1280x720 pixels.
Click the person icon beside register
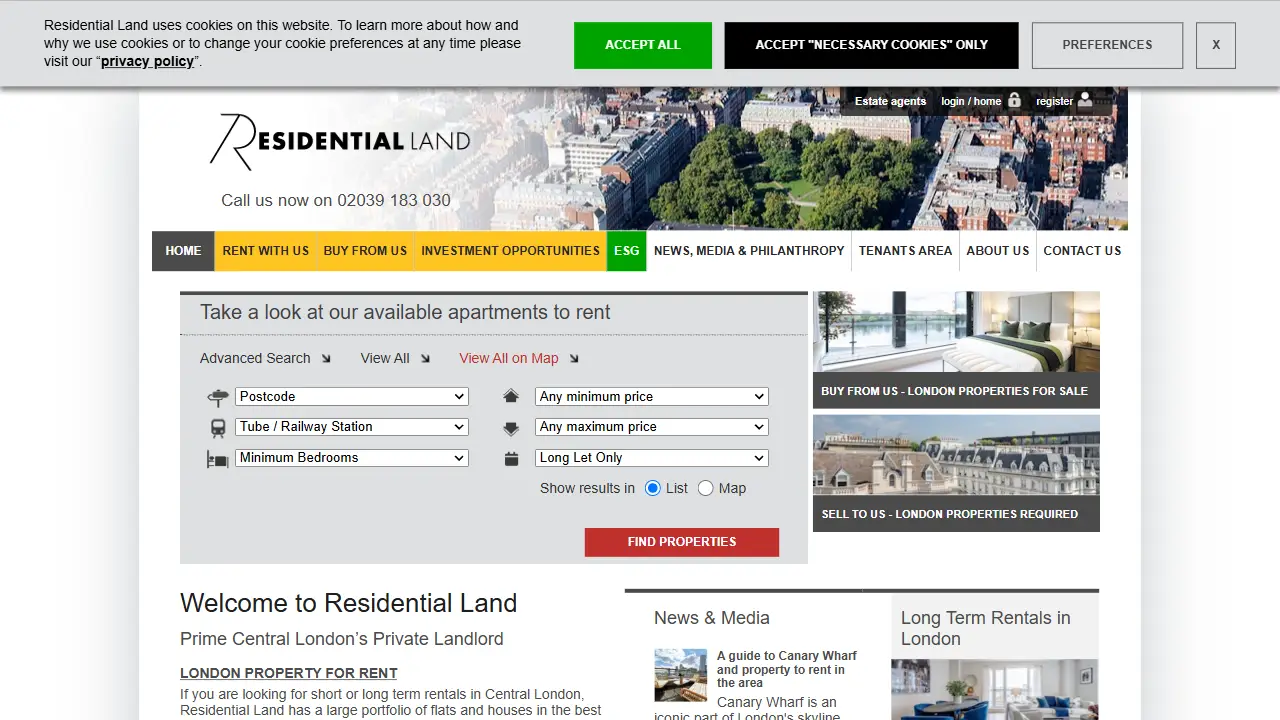coord(1085,100)
